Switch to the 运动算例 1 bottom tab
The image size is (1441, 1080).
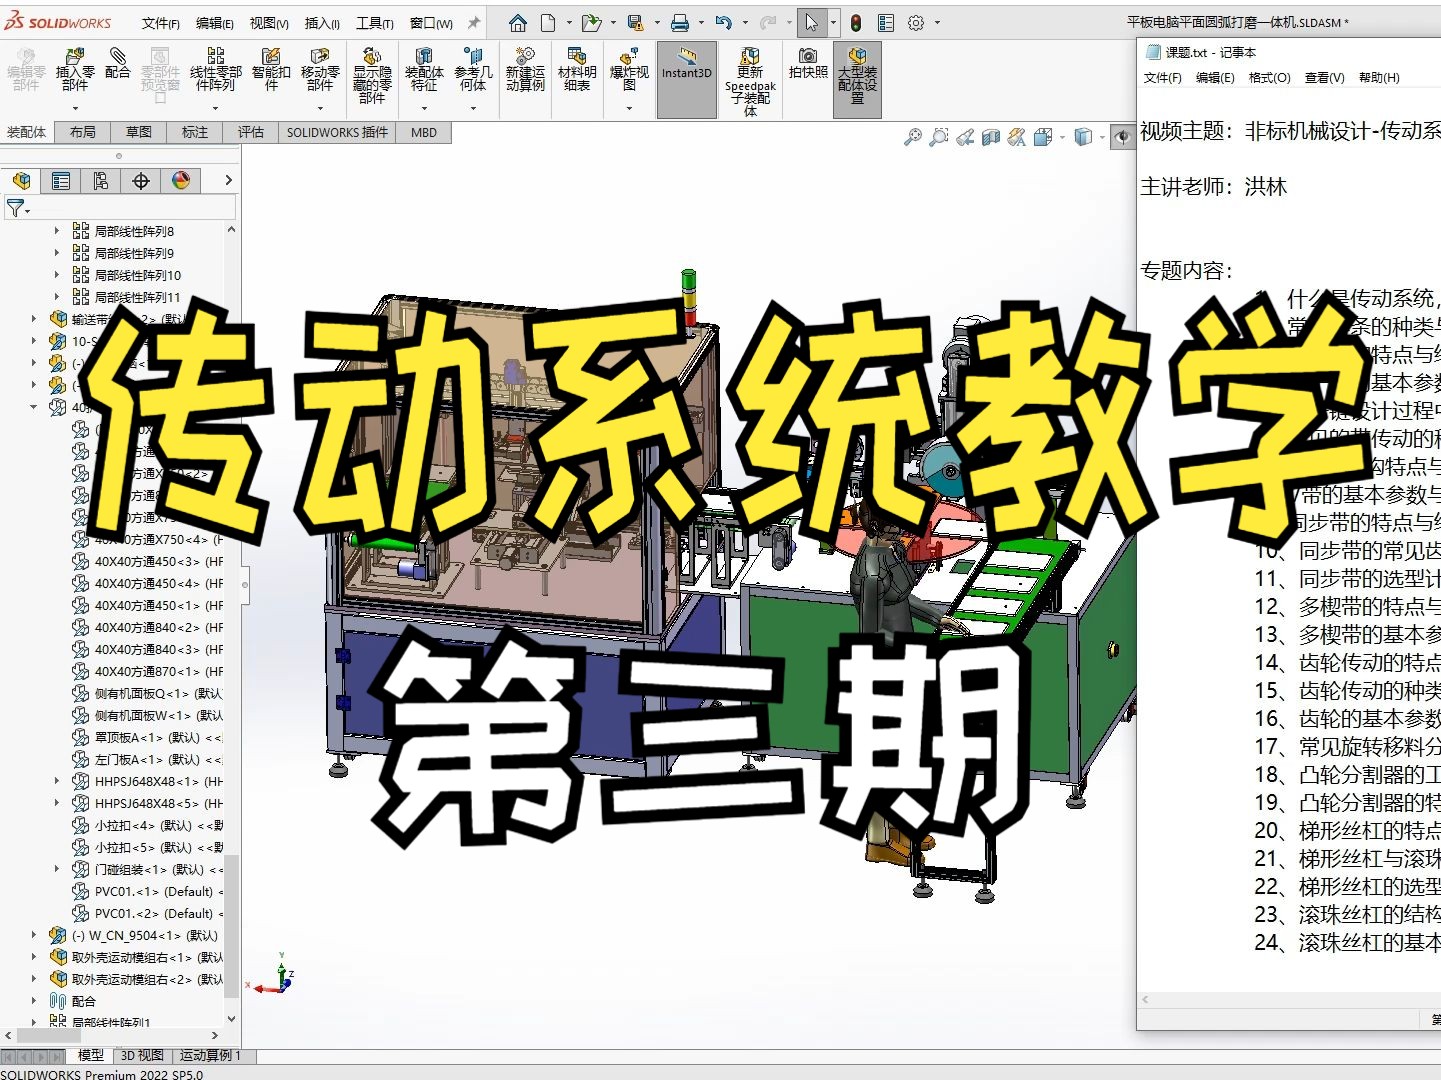(x=210, y=1055)
